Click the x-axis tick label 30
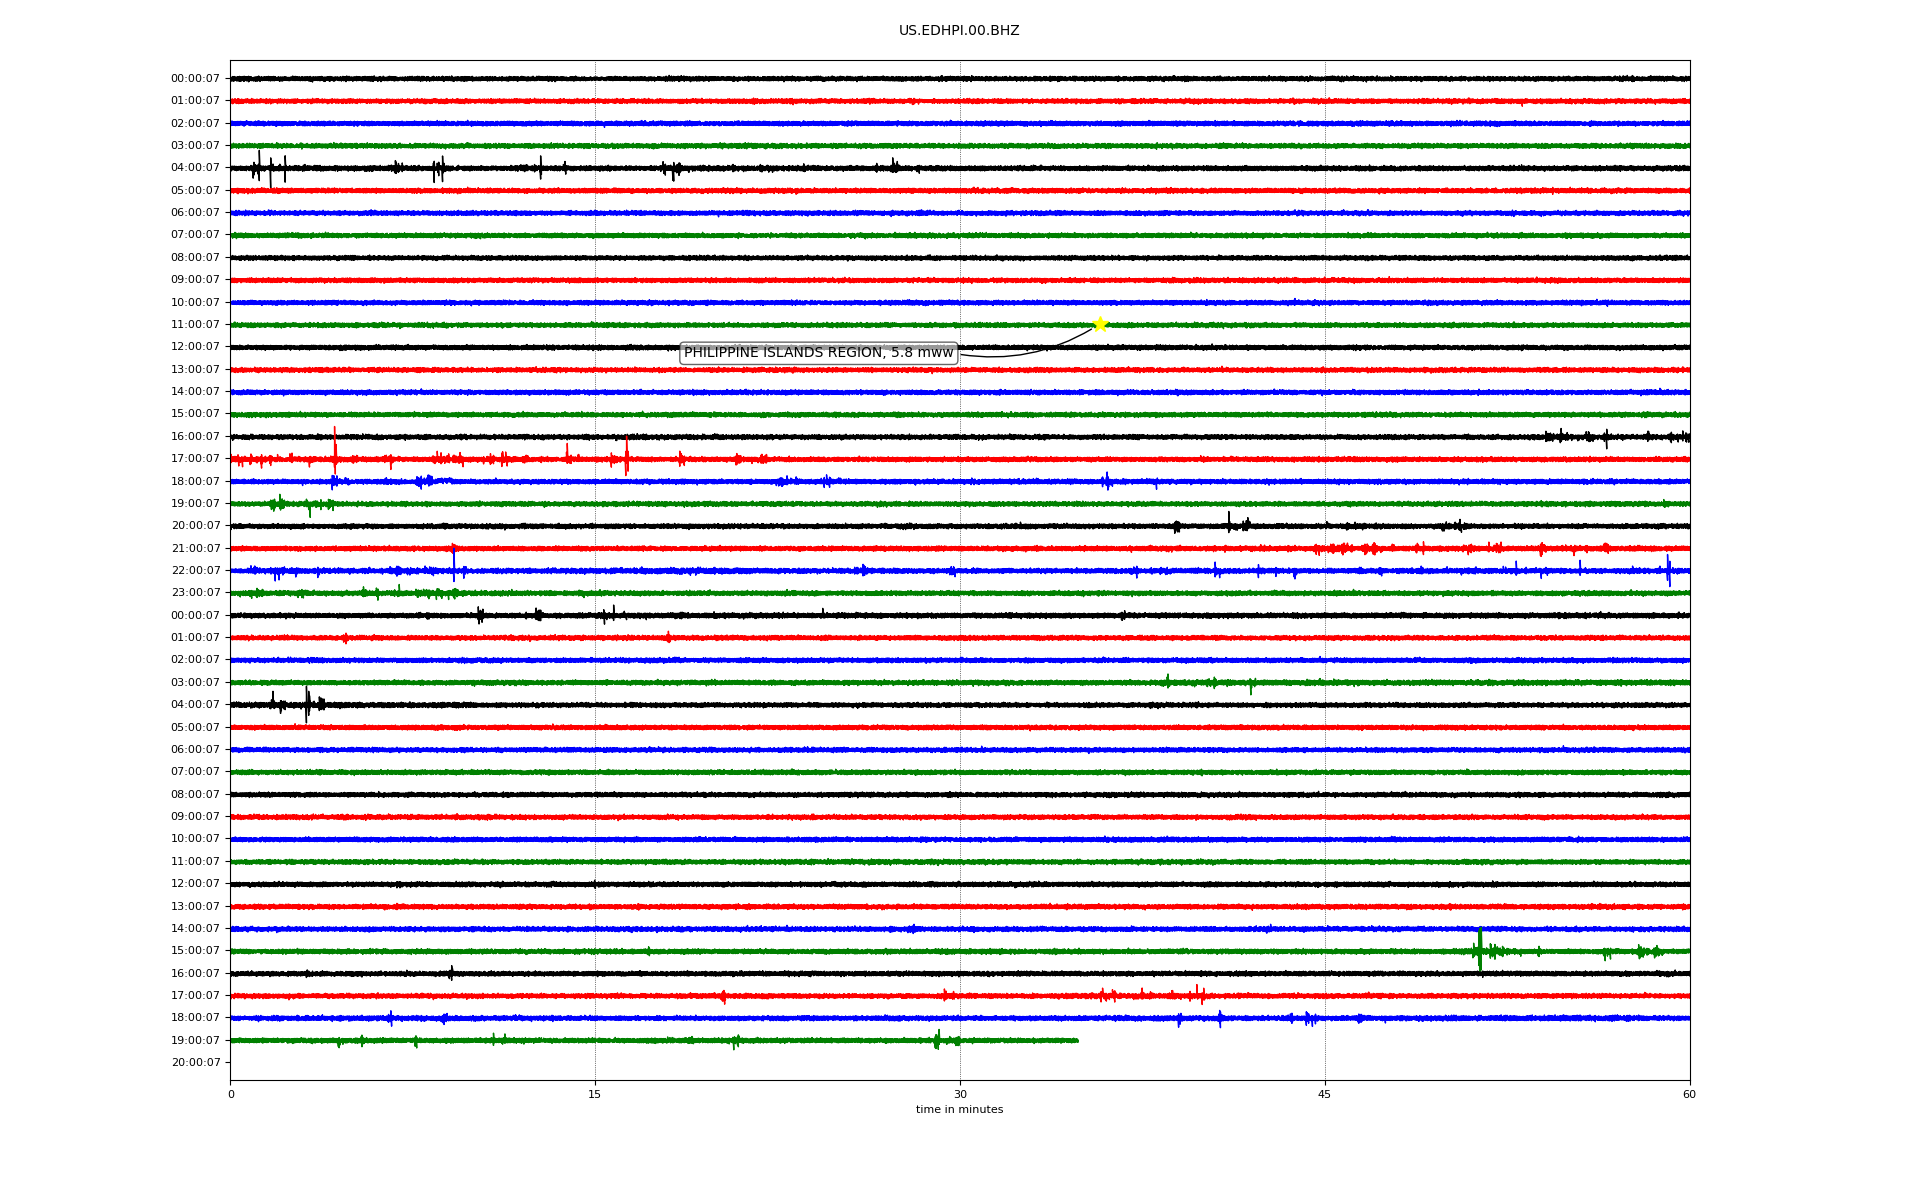This screenshot has width=1920, height=1200. (x=960, y=1094)
